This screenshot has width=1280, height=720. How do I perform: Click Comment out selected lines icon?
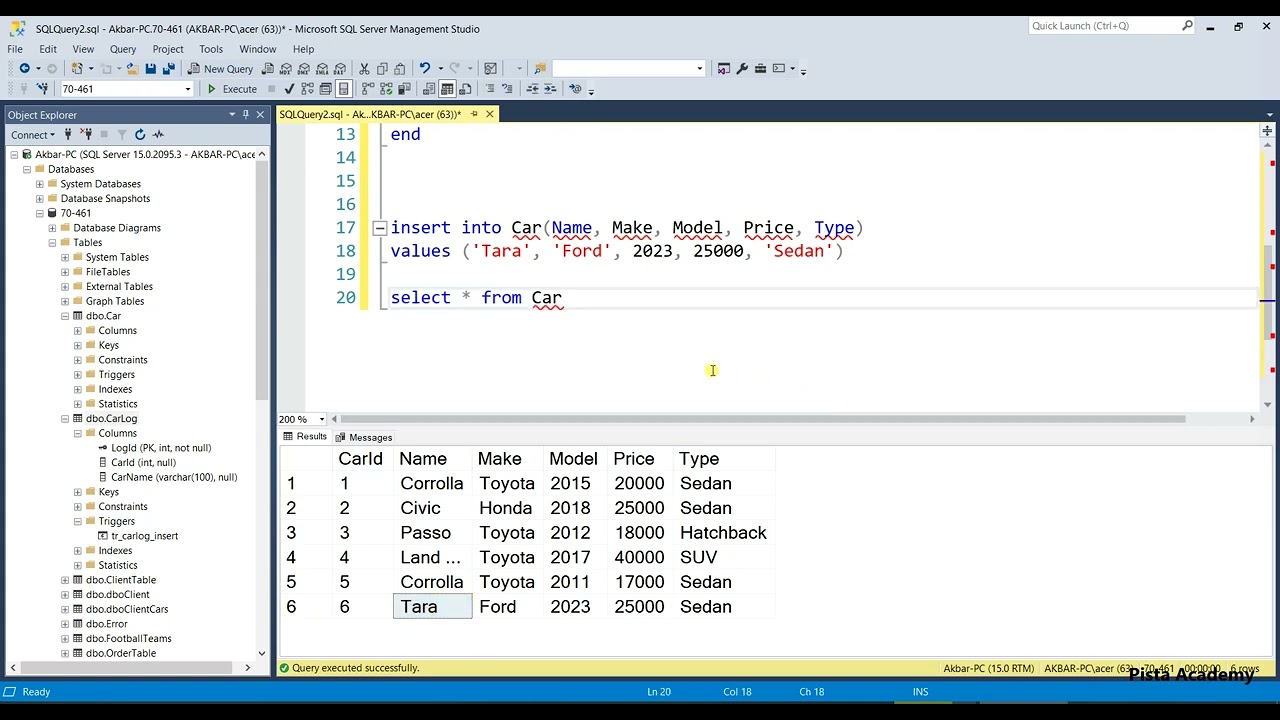coord(490,89)
